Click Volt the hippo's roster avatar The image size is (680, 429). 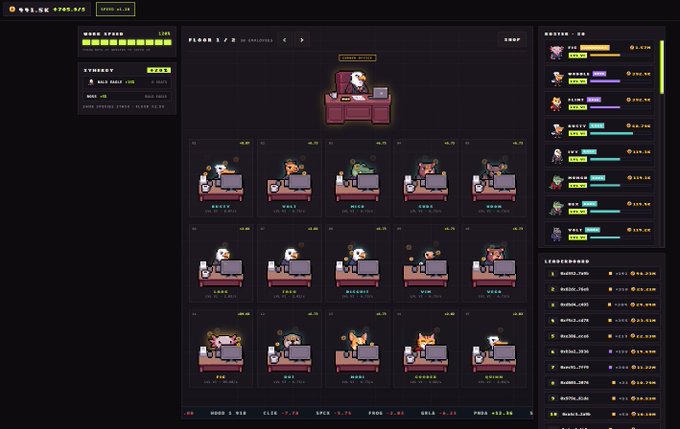556,234
